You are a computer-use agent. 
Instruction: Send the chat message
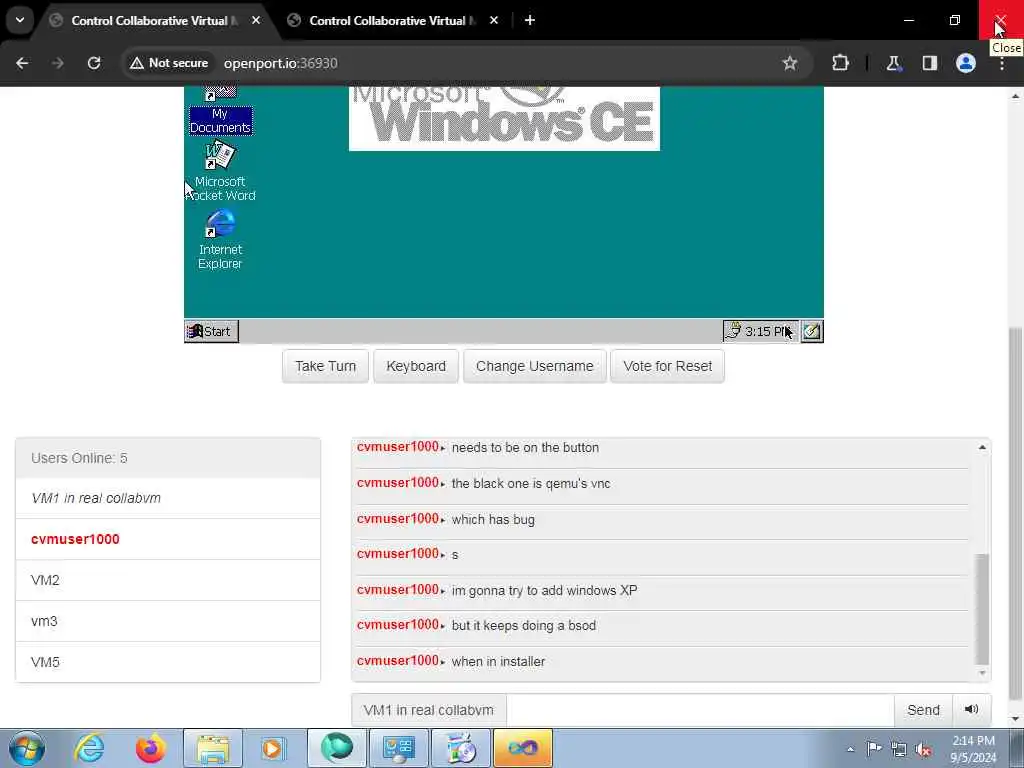(x=923, y=710)
